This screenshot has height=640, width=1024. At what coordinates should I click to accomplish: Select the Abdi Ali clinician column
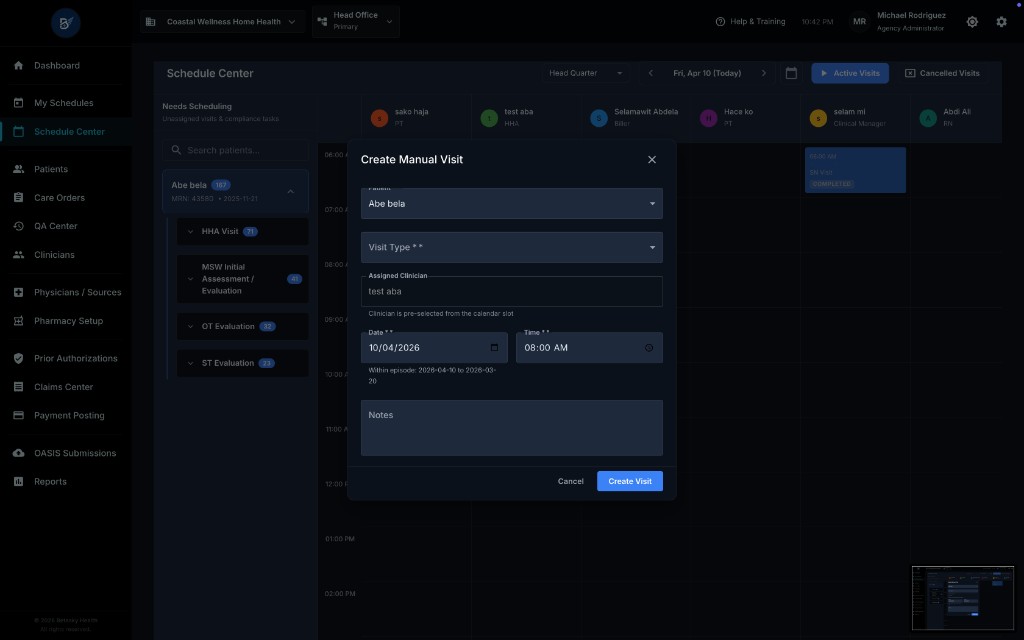955,118
